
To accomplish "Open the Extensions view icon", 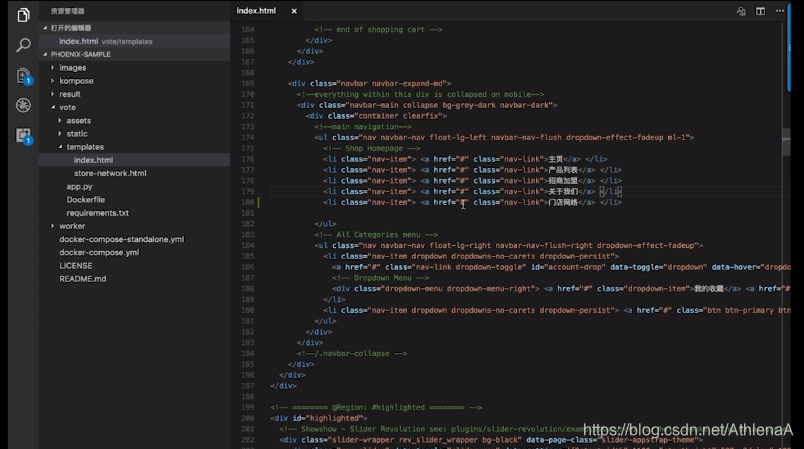I will click(23, 135).
